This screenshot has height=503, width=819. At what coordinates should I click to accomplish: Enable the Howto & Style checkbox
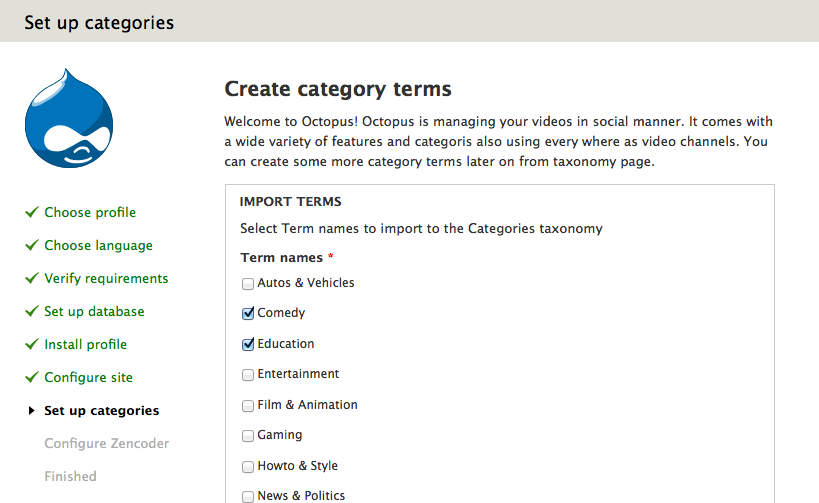tap(248, 466)
